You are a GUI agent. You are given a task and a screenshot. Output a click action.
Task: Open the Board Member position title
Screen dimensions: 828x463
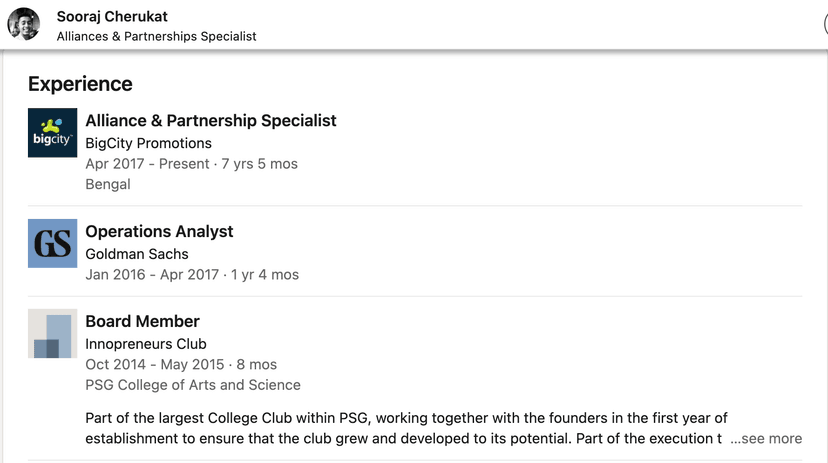pos(142,321)
